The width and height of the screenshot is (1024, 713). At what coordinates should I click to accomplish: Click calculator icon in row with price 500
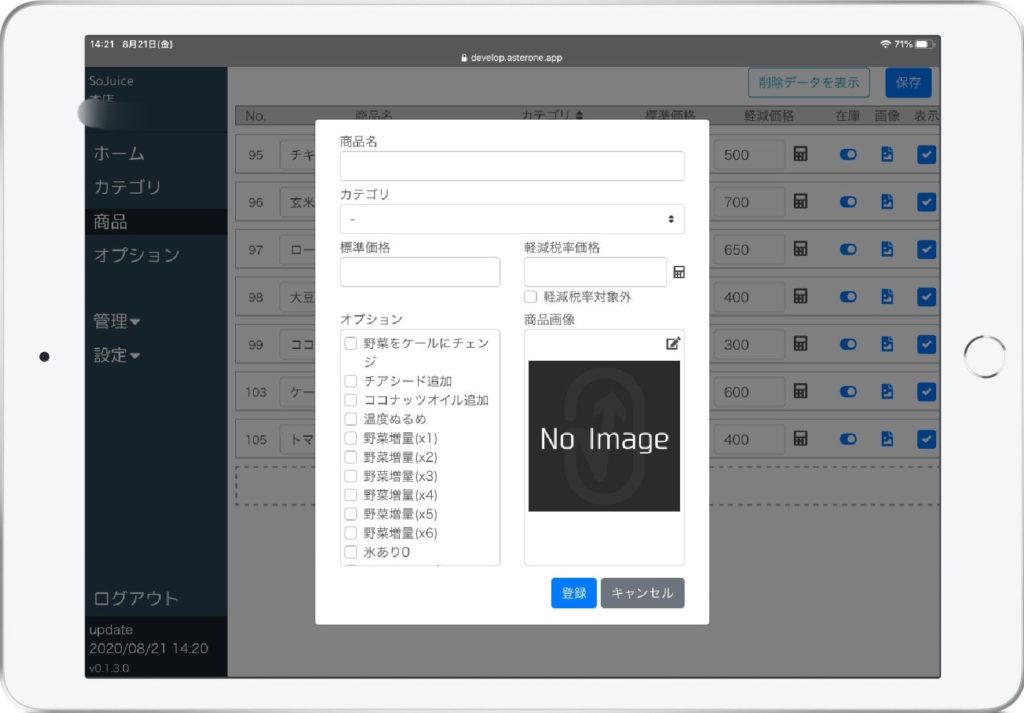pos(800,155)
